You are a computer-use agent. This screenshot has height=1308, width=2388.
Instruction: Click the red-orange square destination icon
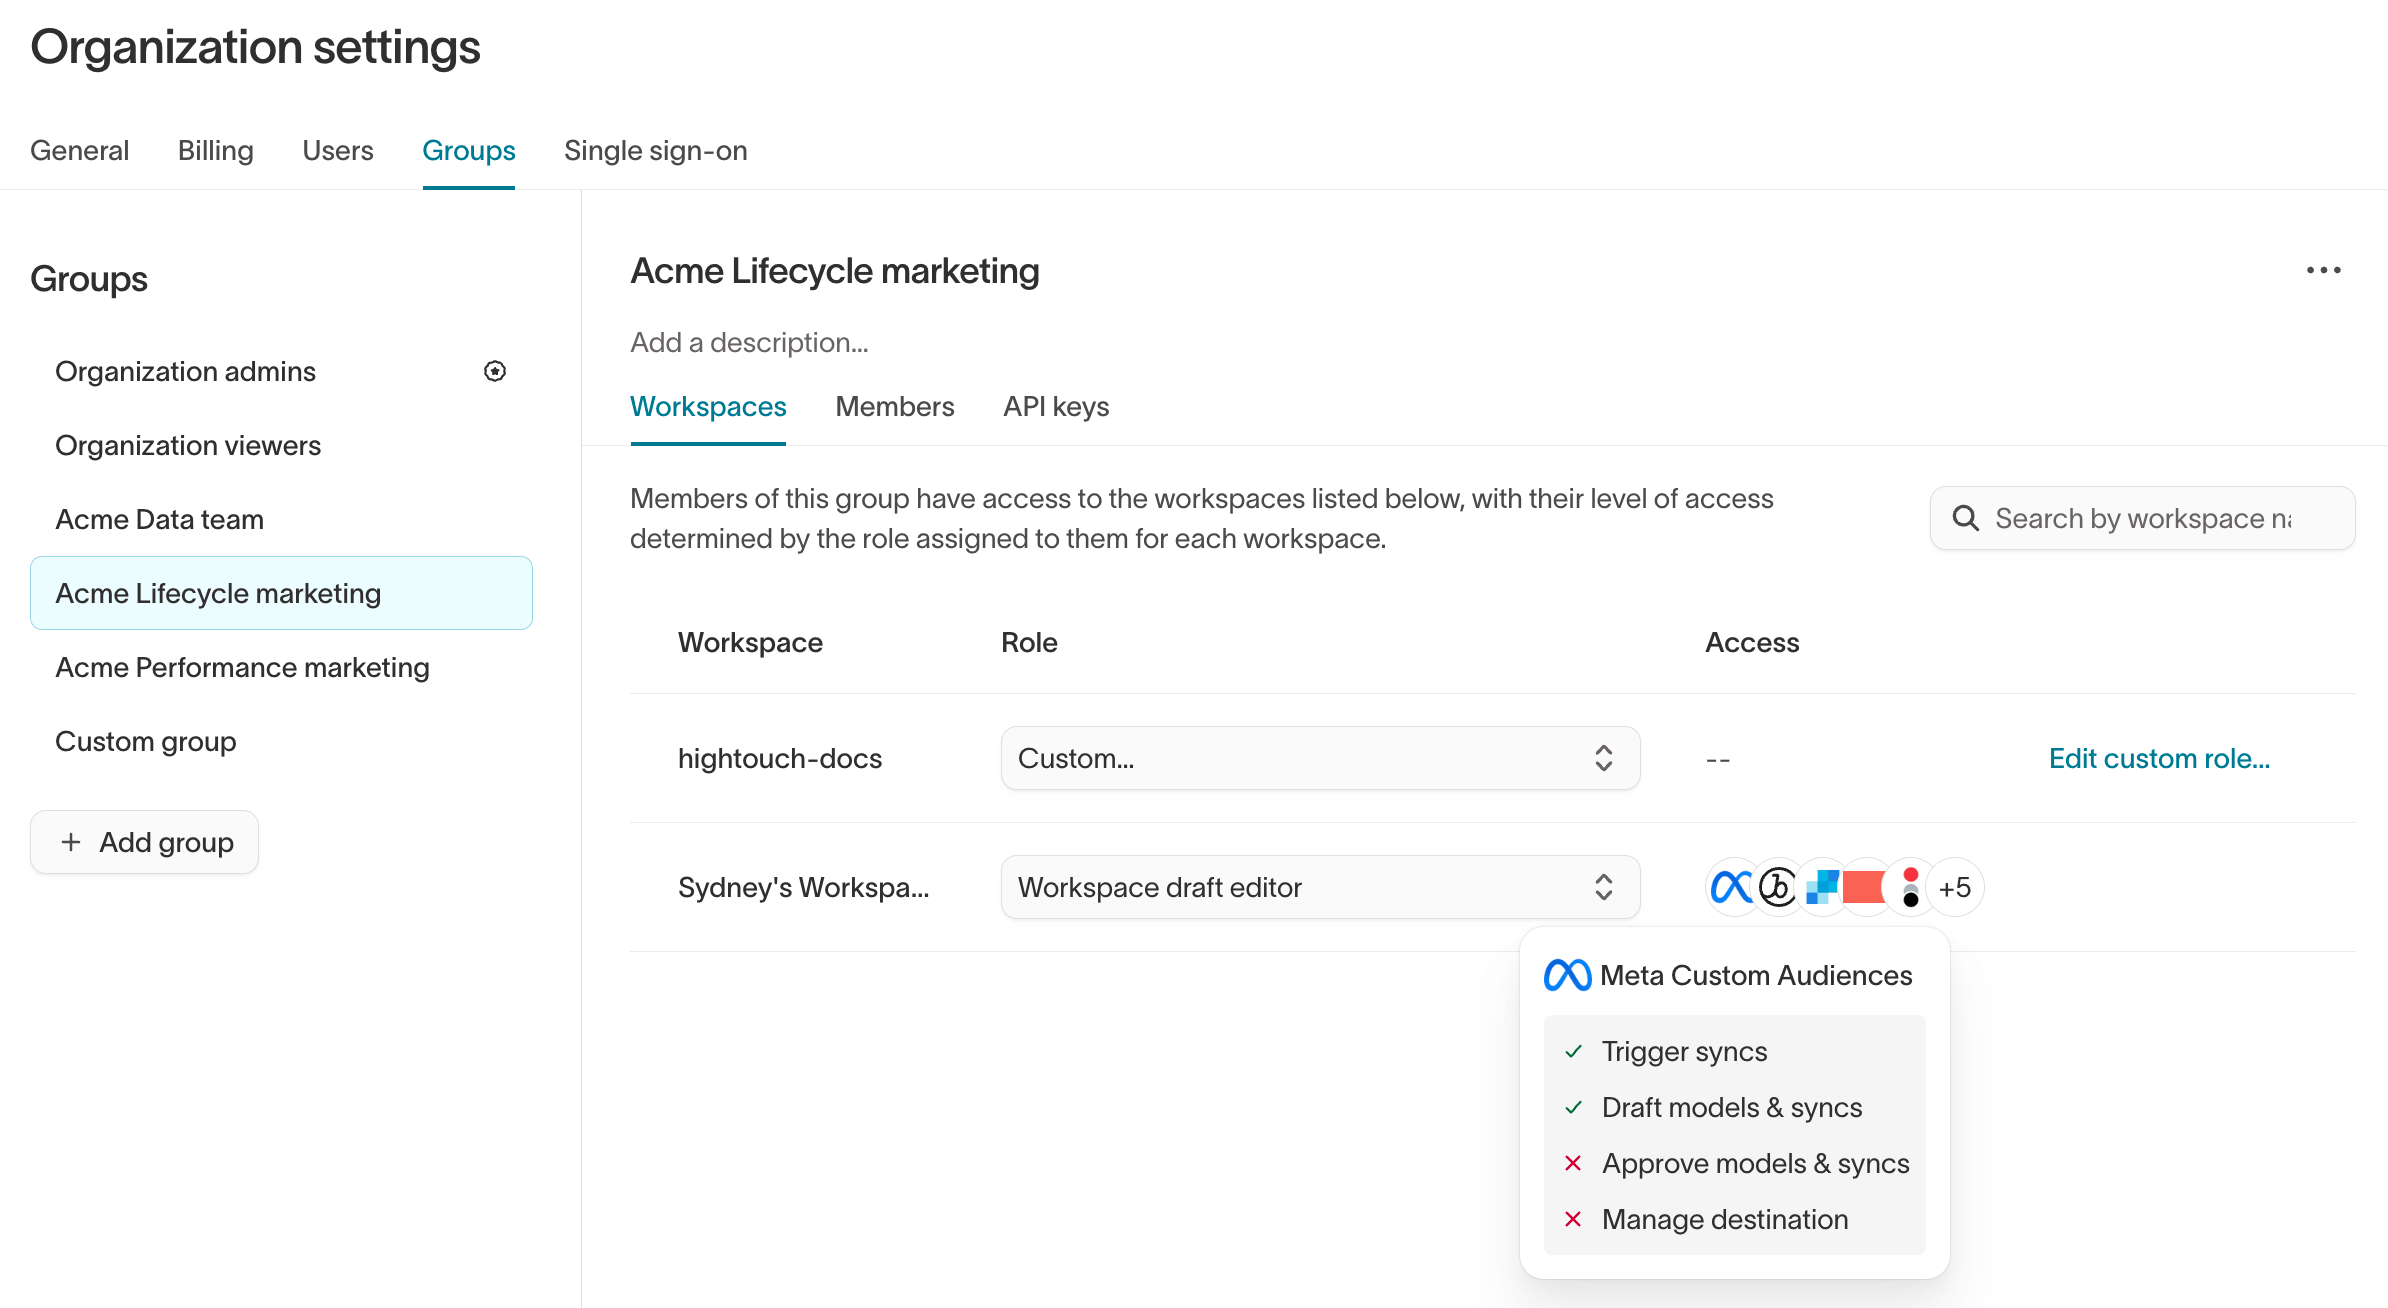[1864, 887]
